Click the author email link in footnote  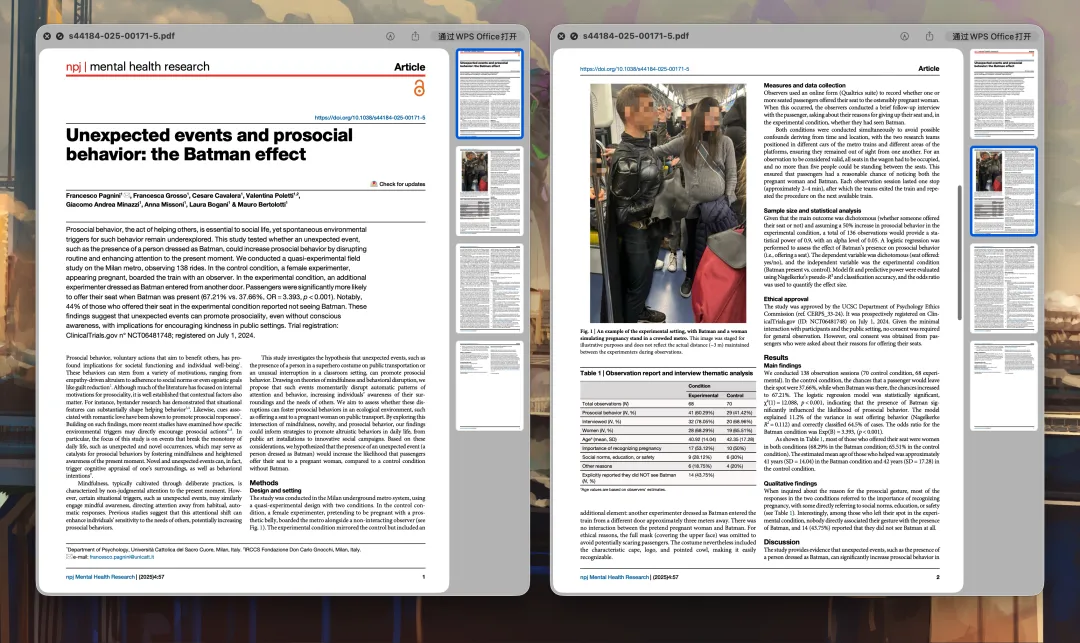pos(121,557)
